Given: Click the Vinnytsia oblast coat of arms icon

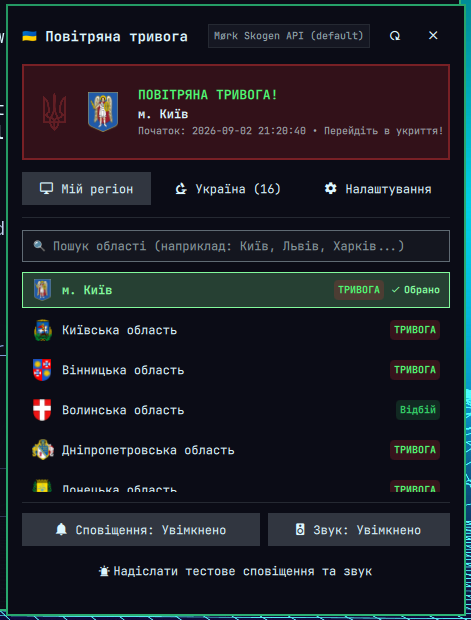Looking at the screenshot, I should (42, 370).
